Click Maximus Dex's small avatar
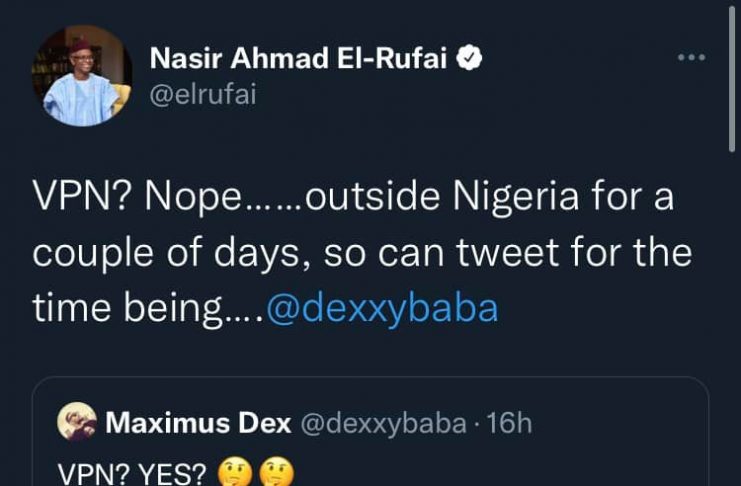 point(75,423)
